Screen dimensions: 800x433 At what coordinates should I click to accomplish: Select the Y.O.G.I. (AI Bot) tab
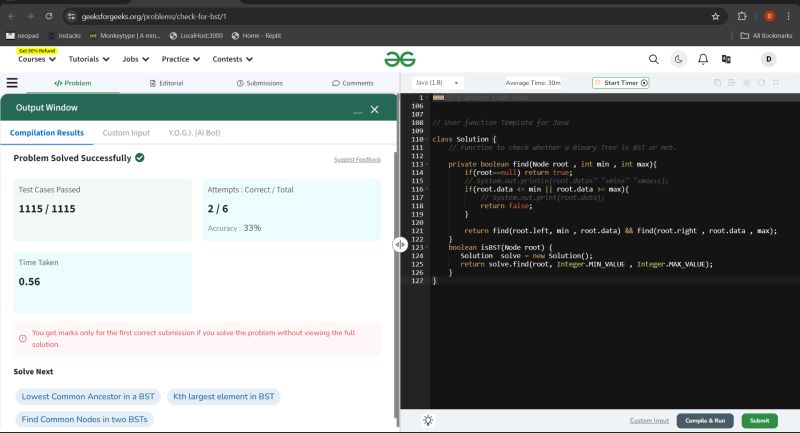pos(196,132)
